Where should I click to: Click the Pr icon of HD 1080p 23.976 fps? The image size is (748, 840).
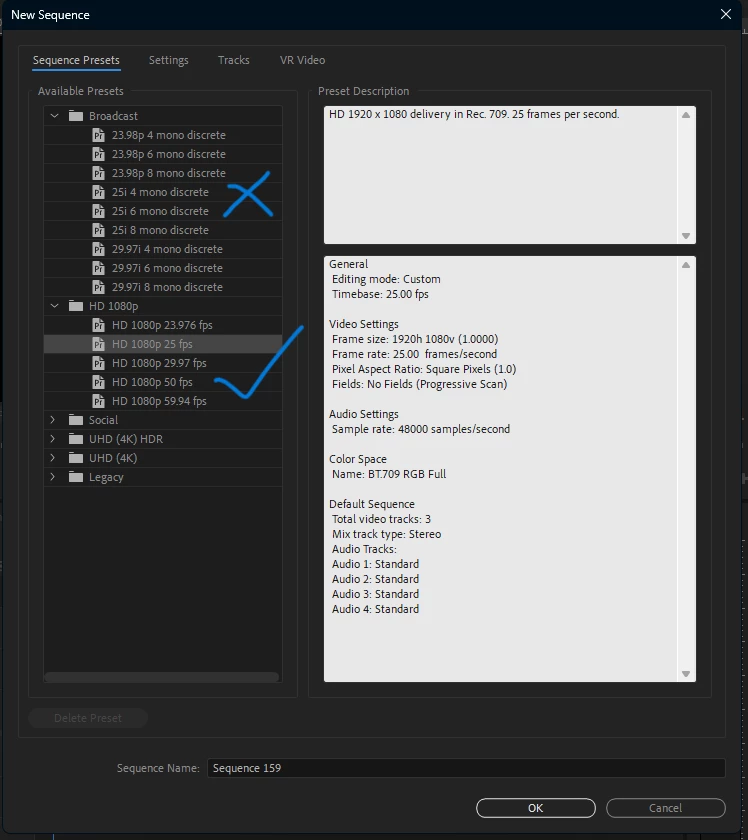(99, 325)
